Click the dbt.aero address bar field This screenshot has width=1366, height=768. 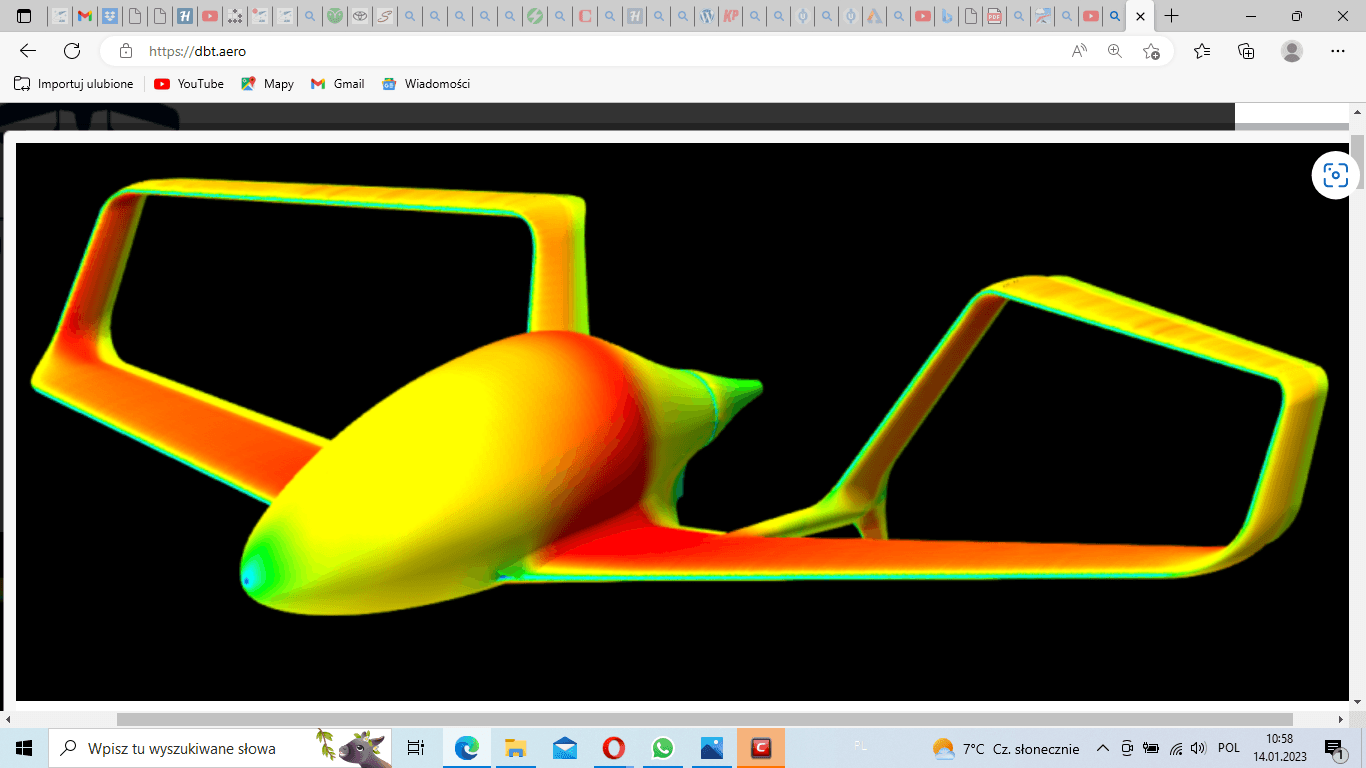600,51
